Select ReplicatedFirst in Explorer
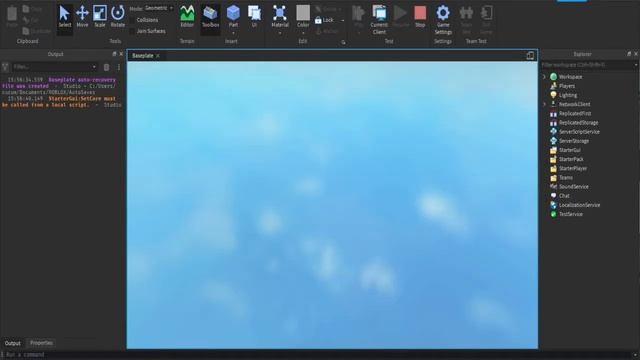Image resolution: width=640 pixels, height=360 pixels. (575, 113)
